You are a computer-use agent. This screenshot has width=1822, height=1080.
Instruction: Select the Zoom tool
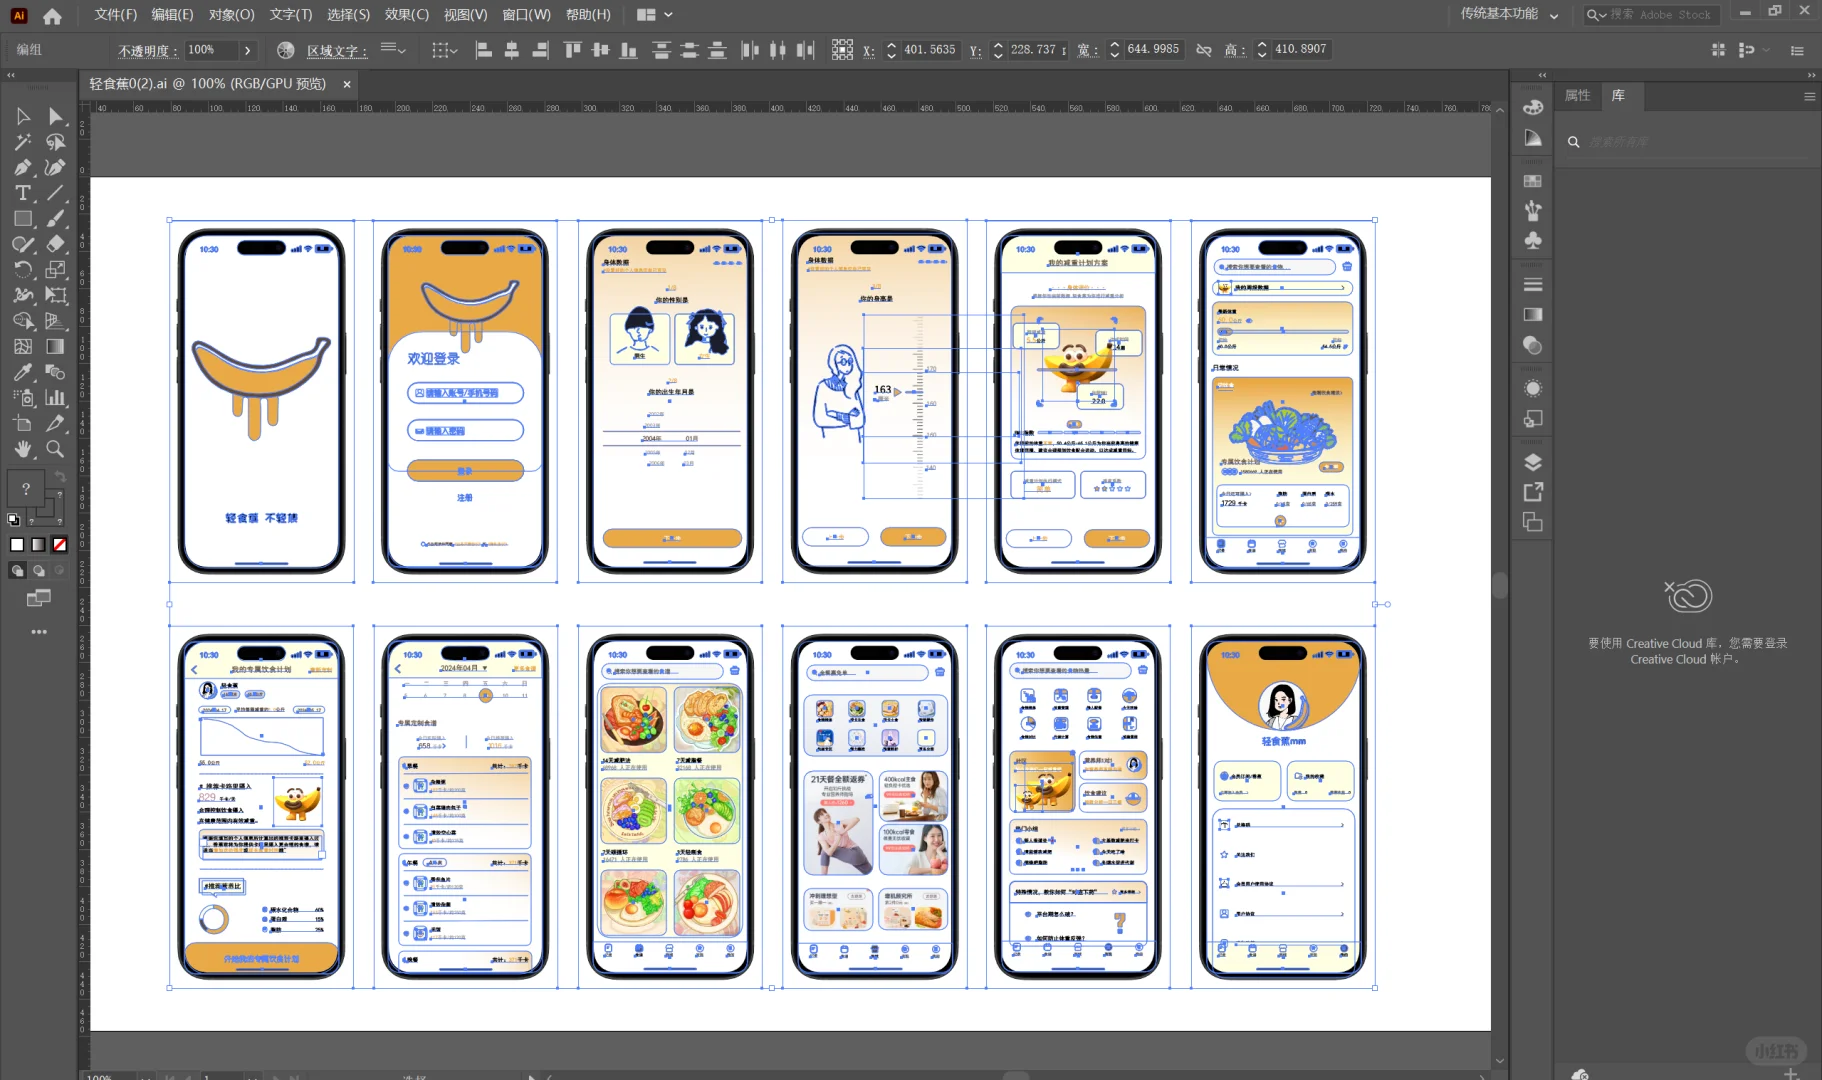pos(56,449)
